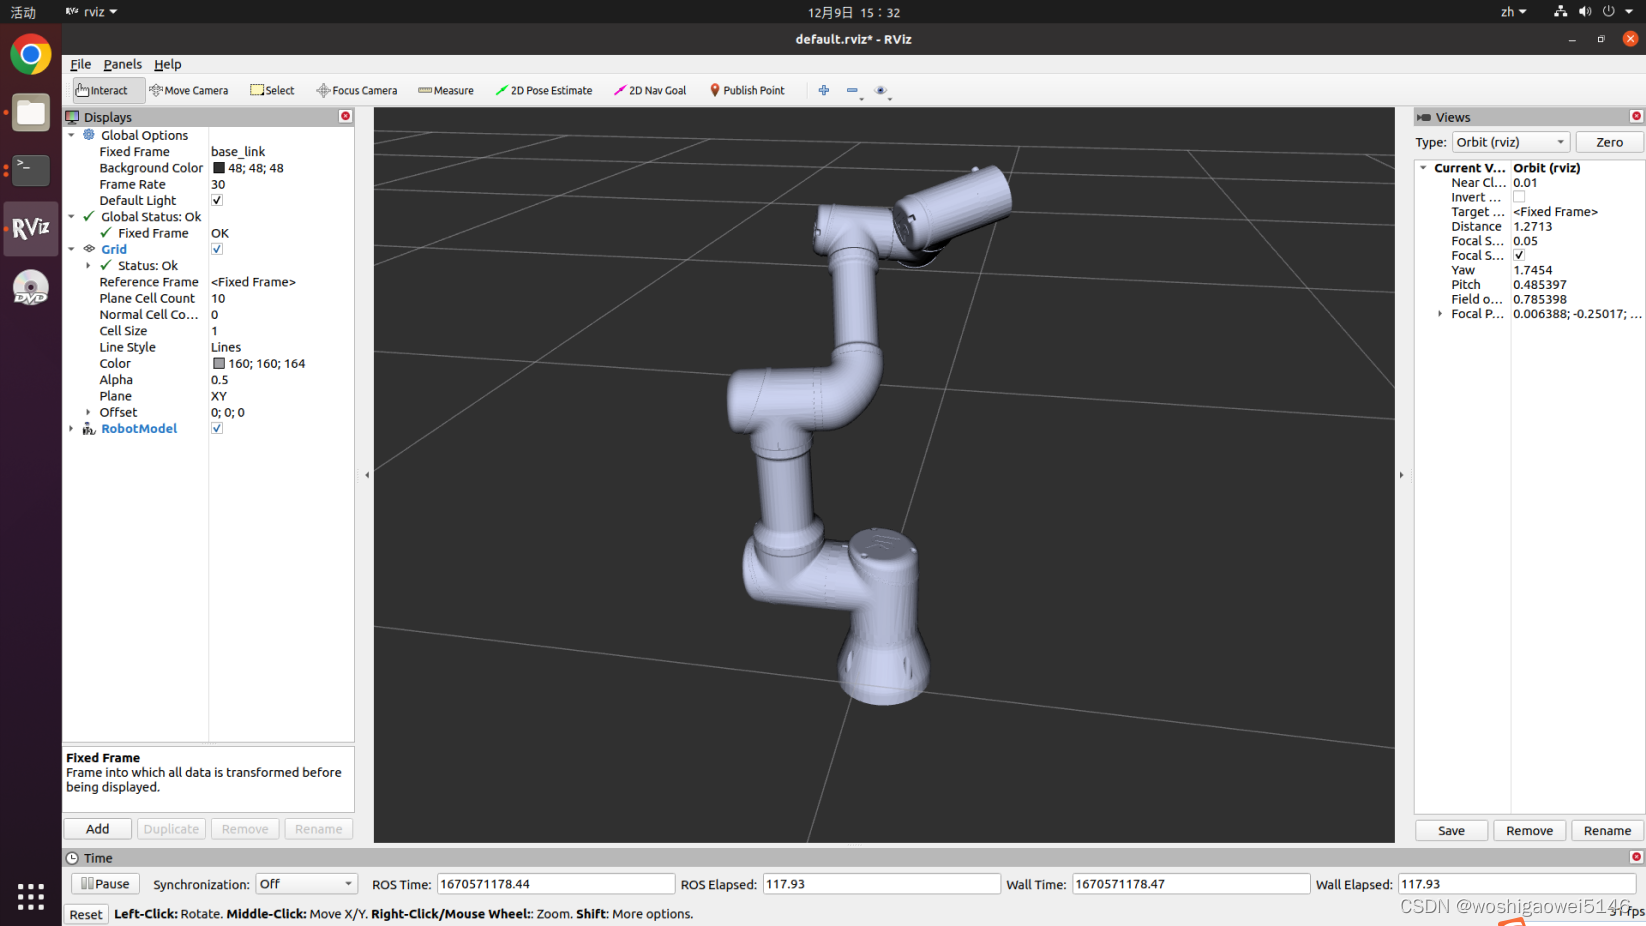
Task: Close the Time panel
Action: [x=1636, y=857]
